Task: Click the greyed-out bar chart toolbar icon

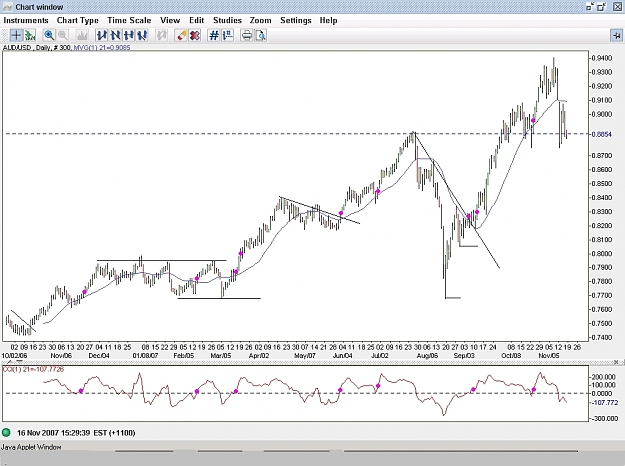Action: tap(82, 35)
